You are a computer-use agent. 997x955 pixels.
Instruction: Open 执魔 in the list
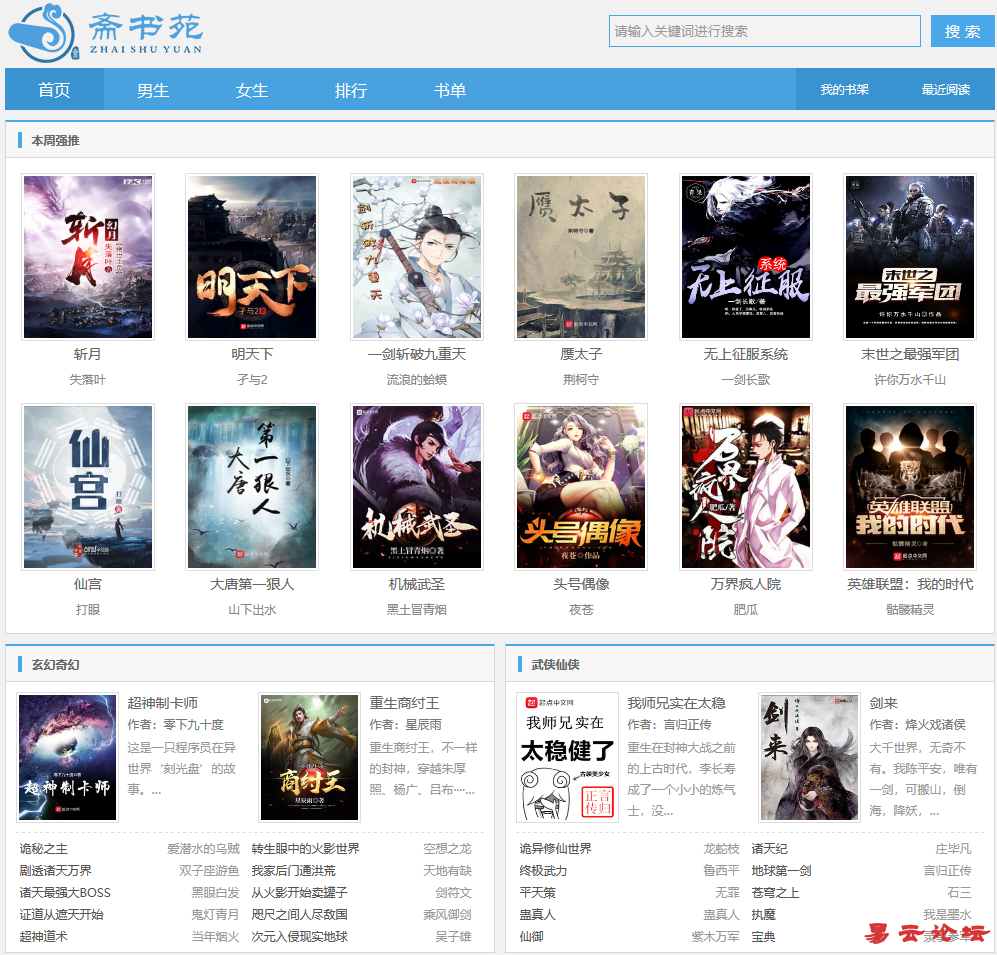click(763, 914)
